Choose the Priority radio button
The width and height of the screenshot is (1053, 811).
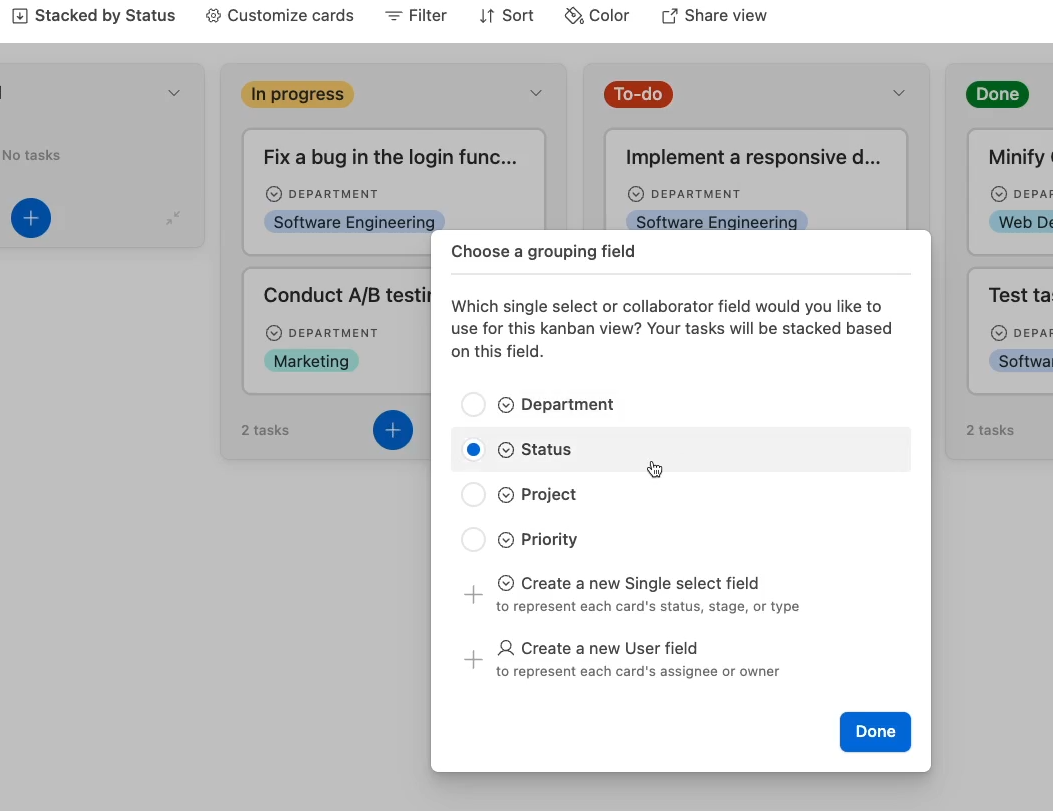pos(473,539)
